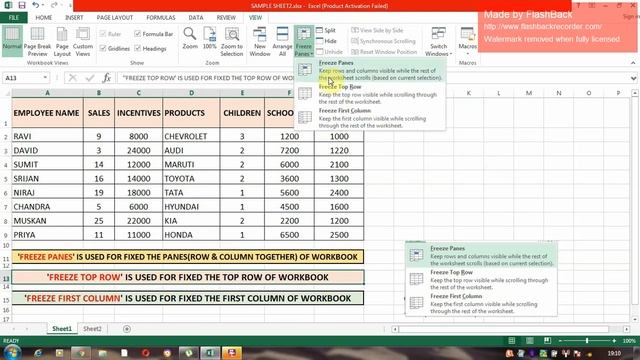
Task: Switch to Sheet2 tab
Action: (92, 329)
